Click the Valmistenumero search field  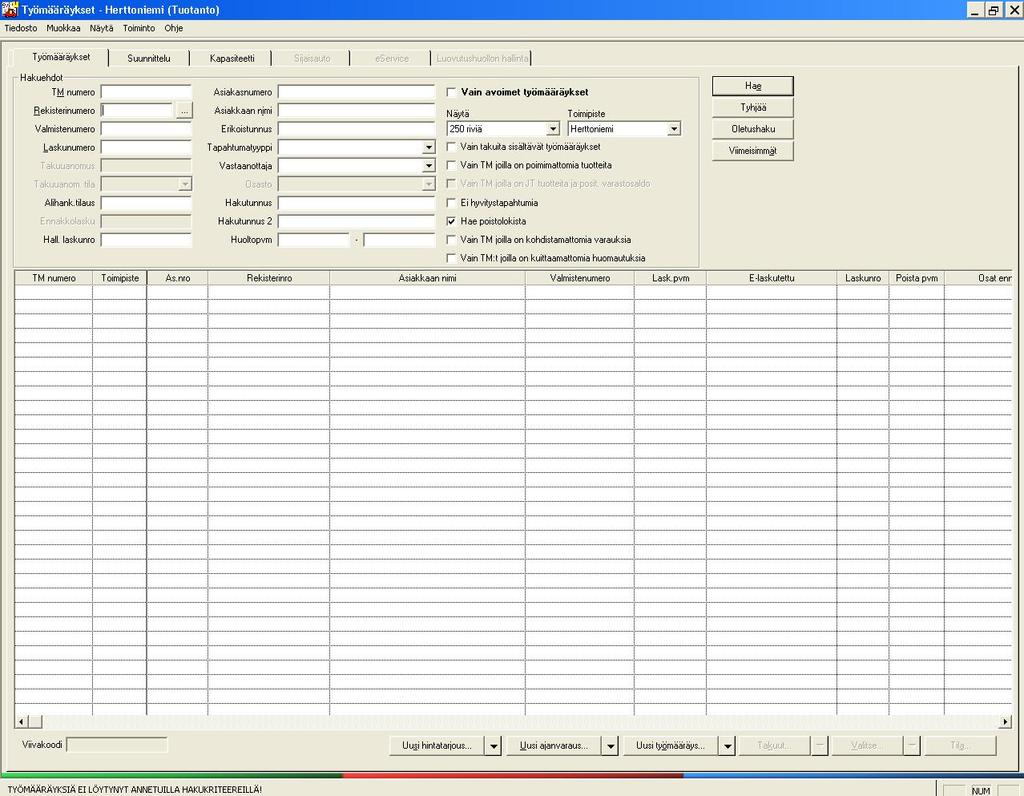point(146,129)
